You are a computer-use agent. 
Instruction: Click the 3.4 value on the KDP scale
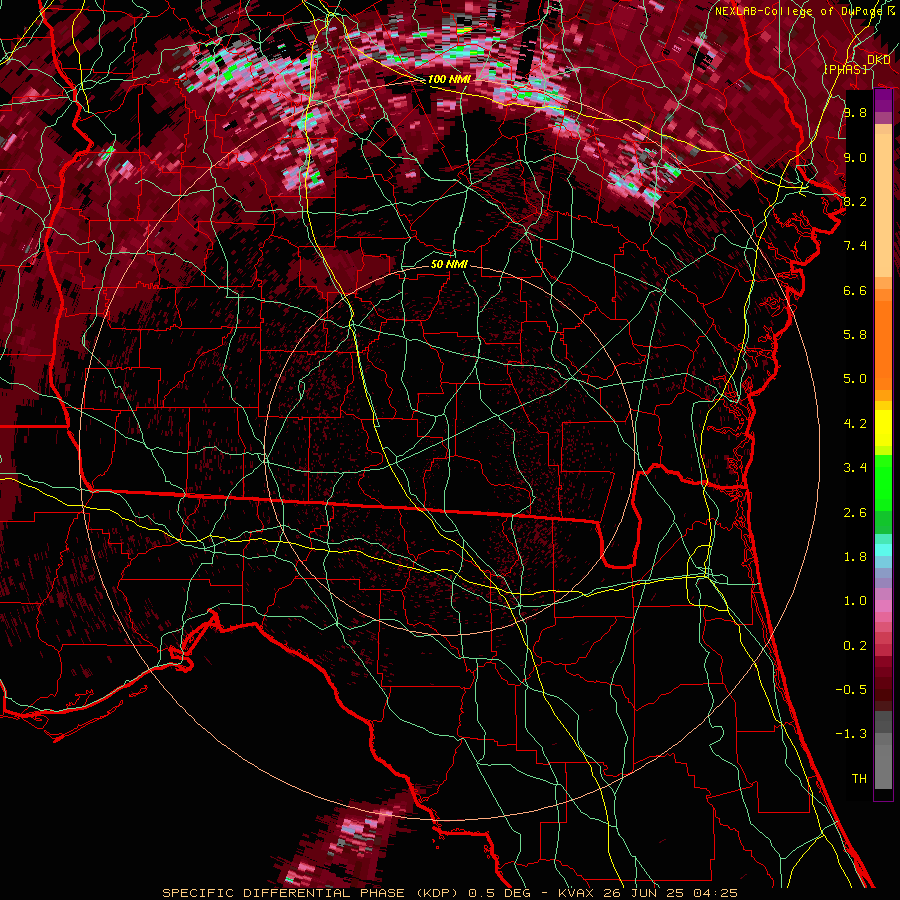click(x=855, y=468)
